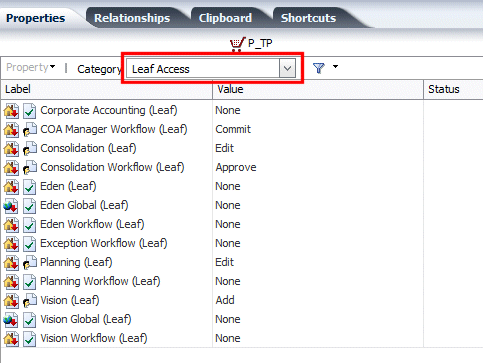Select the Consolidation Workflow (Leaf) label

[x=112, y=167]
